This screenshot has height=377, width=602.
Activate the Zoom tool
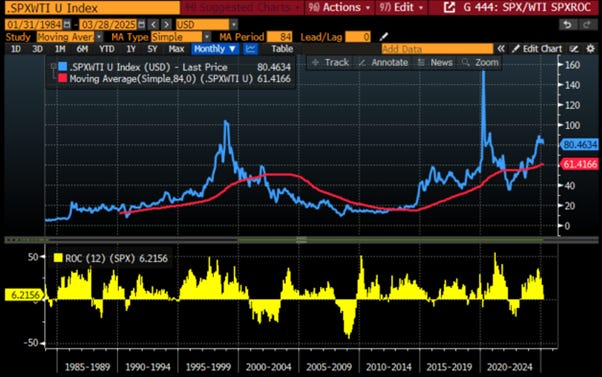[480, 62]
